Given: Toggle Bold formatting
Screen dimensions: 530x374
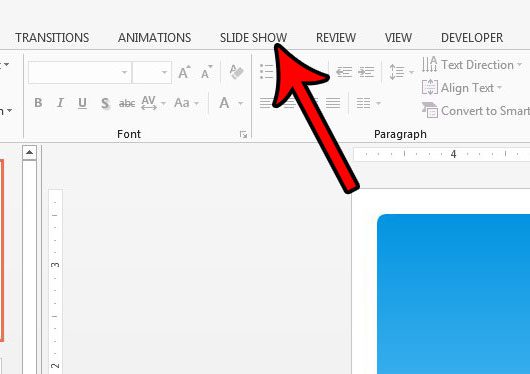Looking at the screenshot, I should click(x=38, y=103).
